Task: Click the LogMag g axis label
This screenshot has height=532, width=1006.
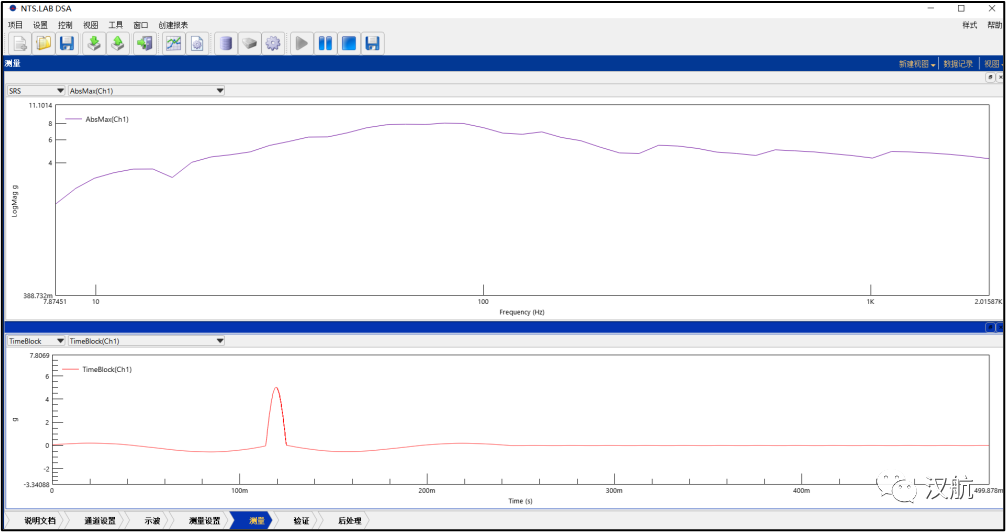Action: pyautogui.click(x=15, y=202)
